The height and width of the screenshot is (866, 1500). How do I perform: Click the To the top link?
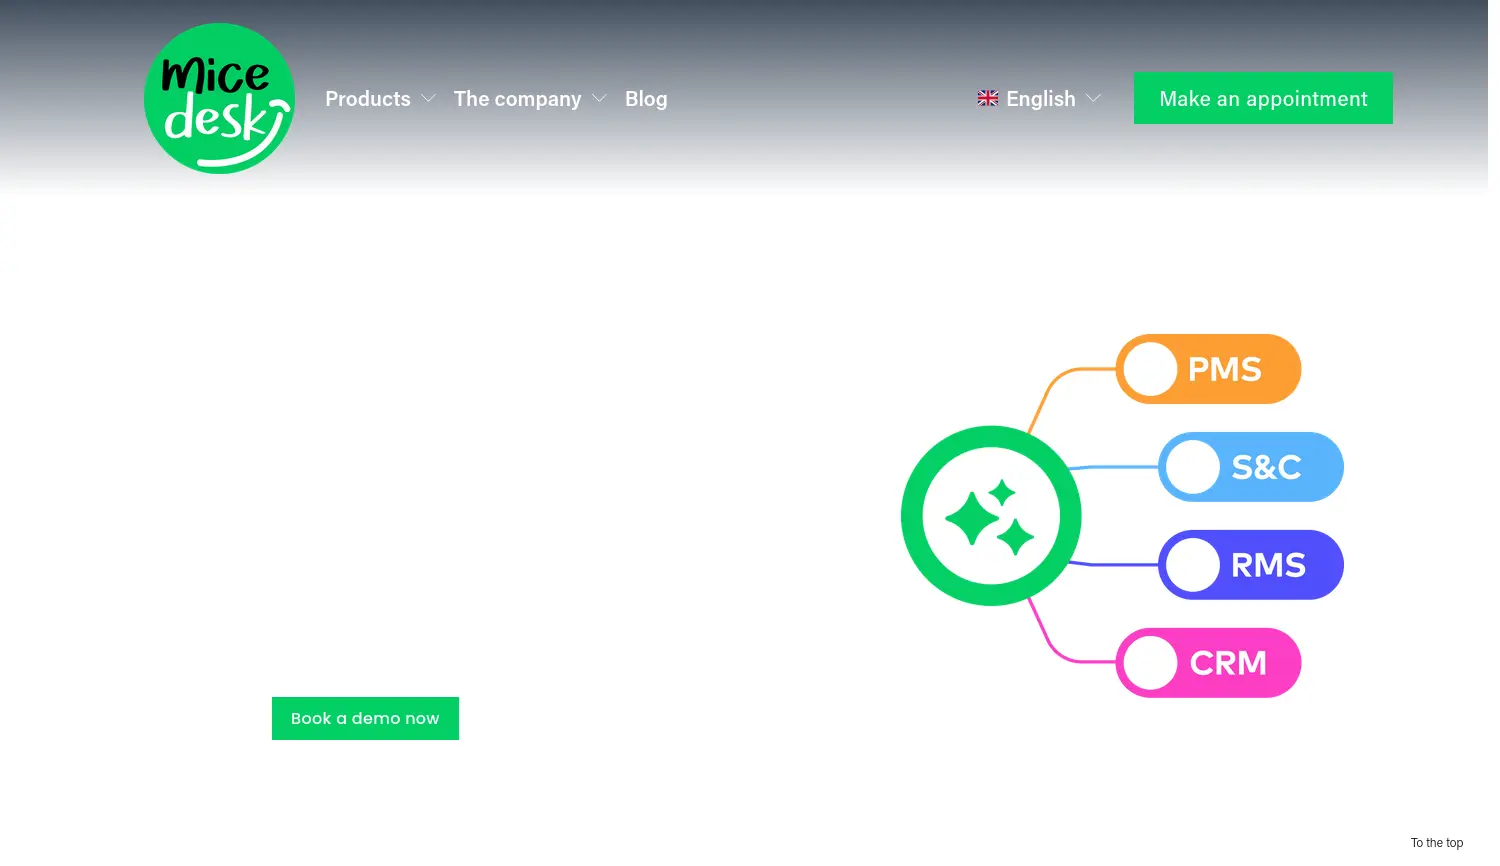pyautogui.click(x=1436, y=843)
